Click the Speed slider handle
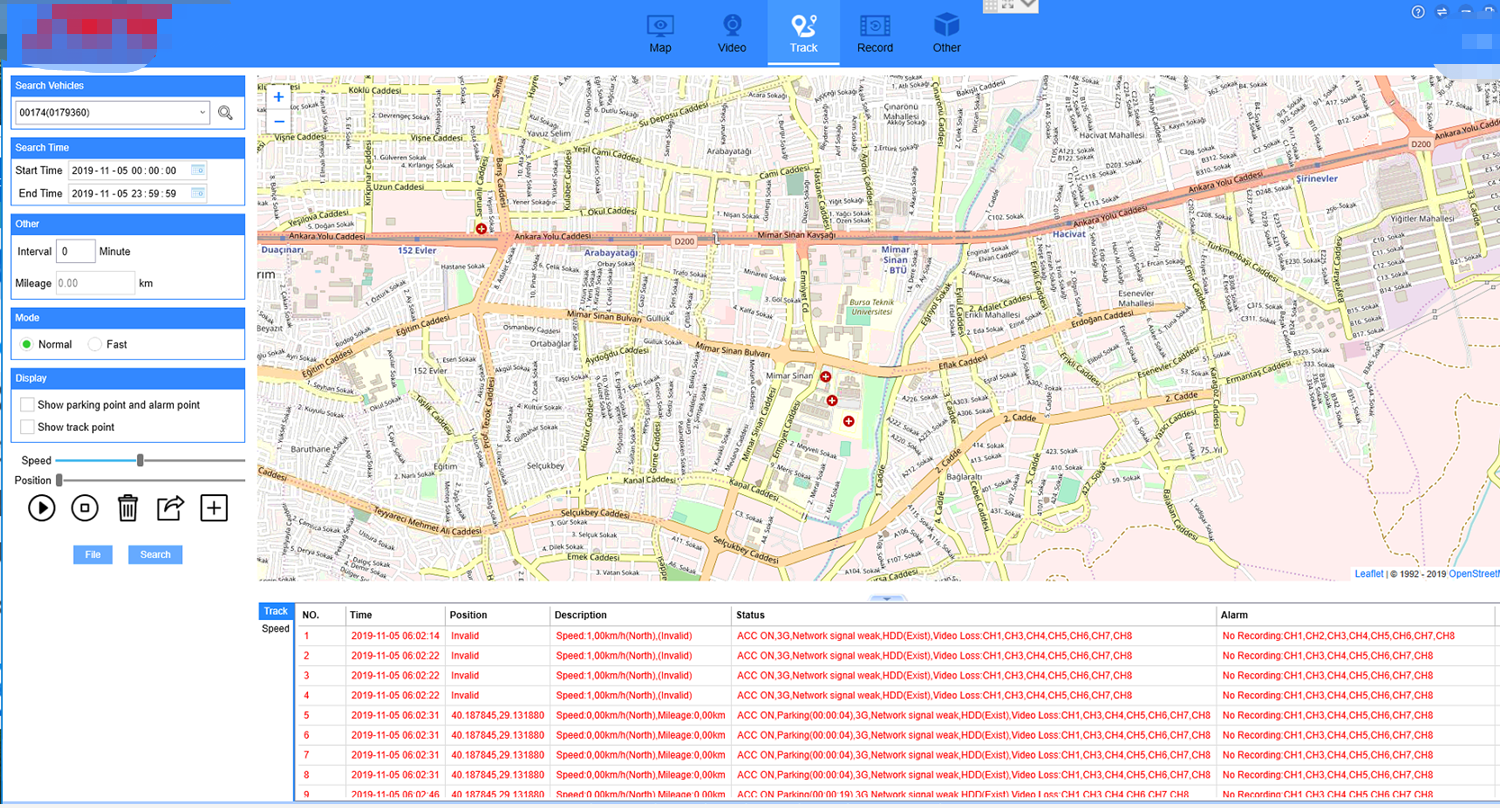The width and height of the screenshot is (1500, 808). pyautogui.click(x=140, y=460)
